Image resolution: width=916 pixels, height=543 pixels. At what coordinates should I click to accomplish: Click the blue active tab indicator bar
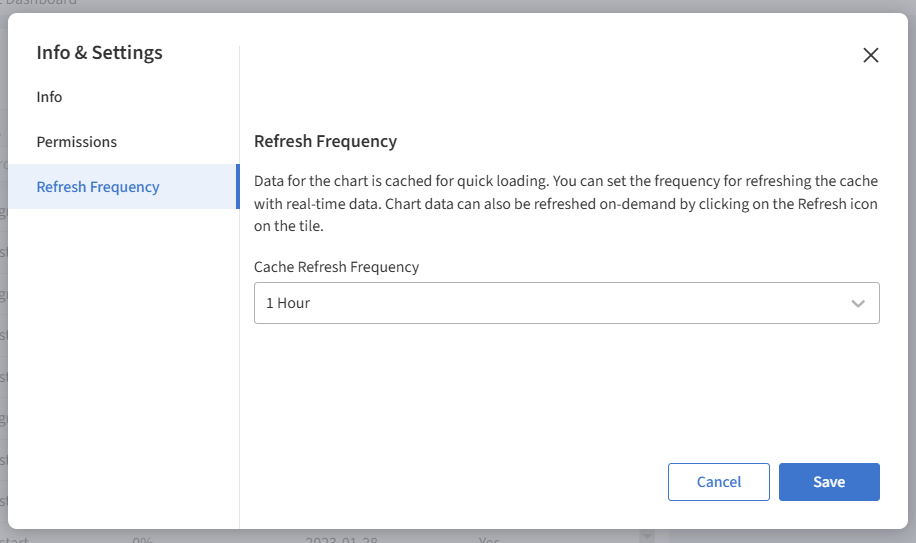[x=237, y=187]
